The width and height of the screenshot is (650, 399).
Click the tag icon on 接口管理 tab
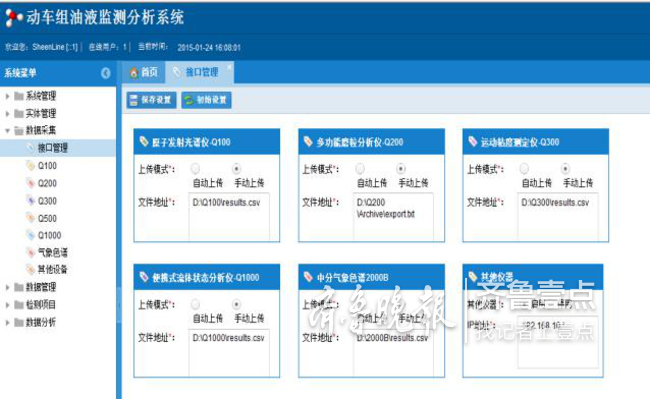[177, 73]
